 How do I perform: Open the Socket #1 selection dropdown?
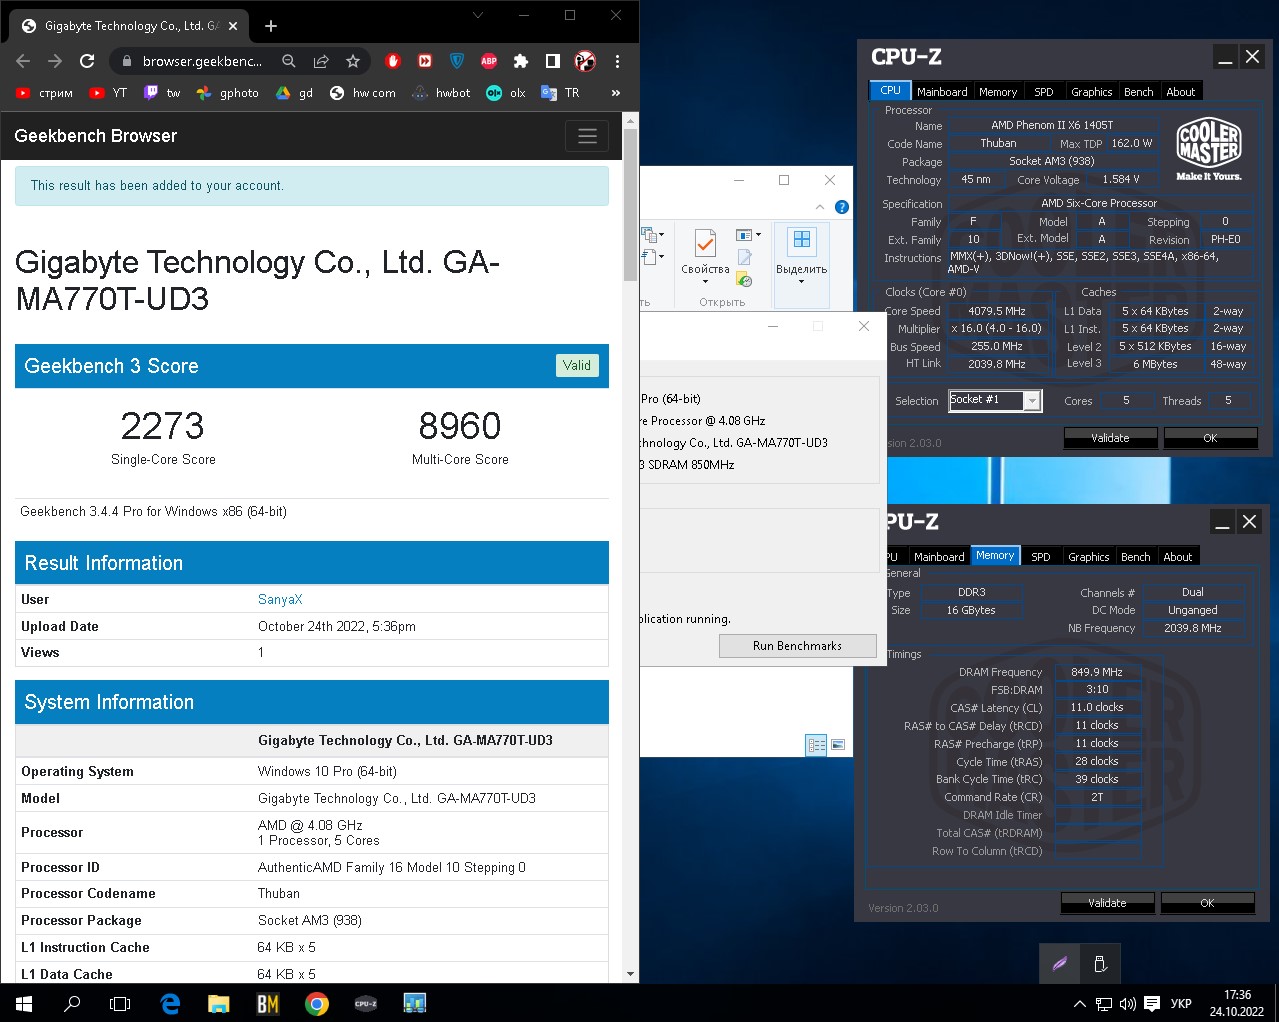[x=1033, y=401]
